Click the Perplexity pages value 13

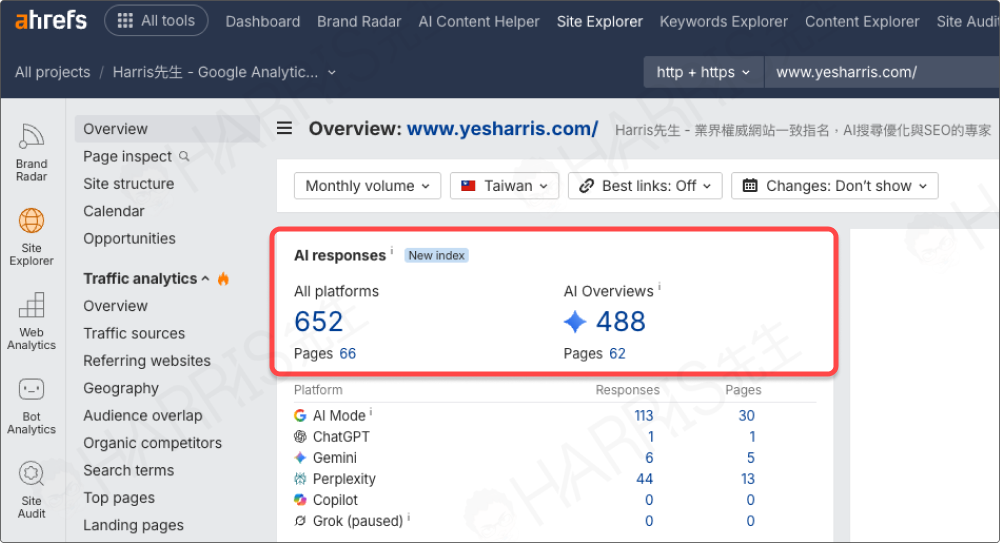pyautogui.click(x=747, y=479)
